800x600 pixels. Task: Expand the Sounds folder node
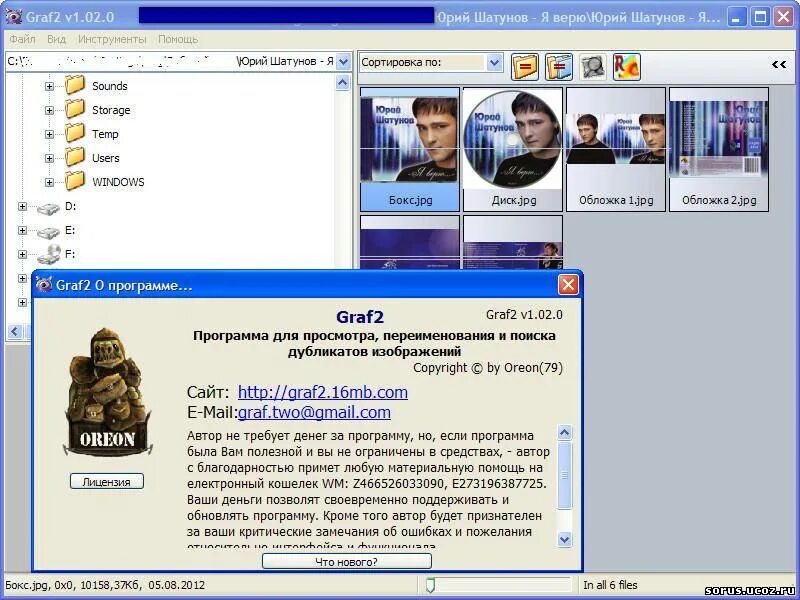pyautogui.click(x=49, y=86)
